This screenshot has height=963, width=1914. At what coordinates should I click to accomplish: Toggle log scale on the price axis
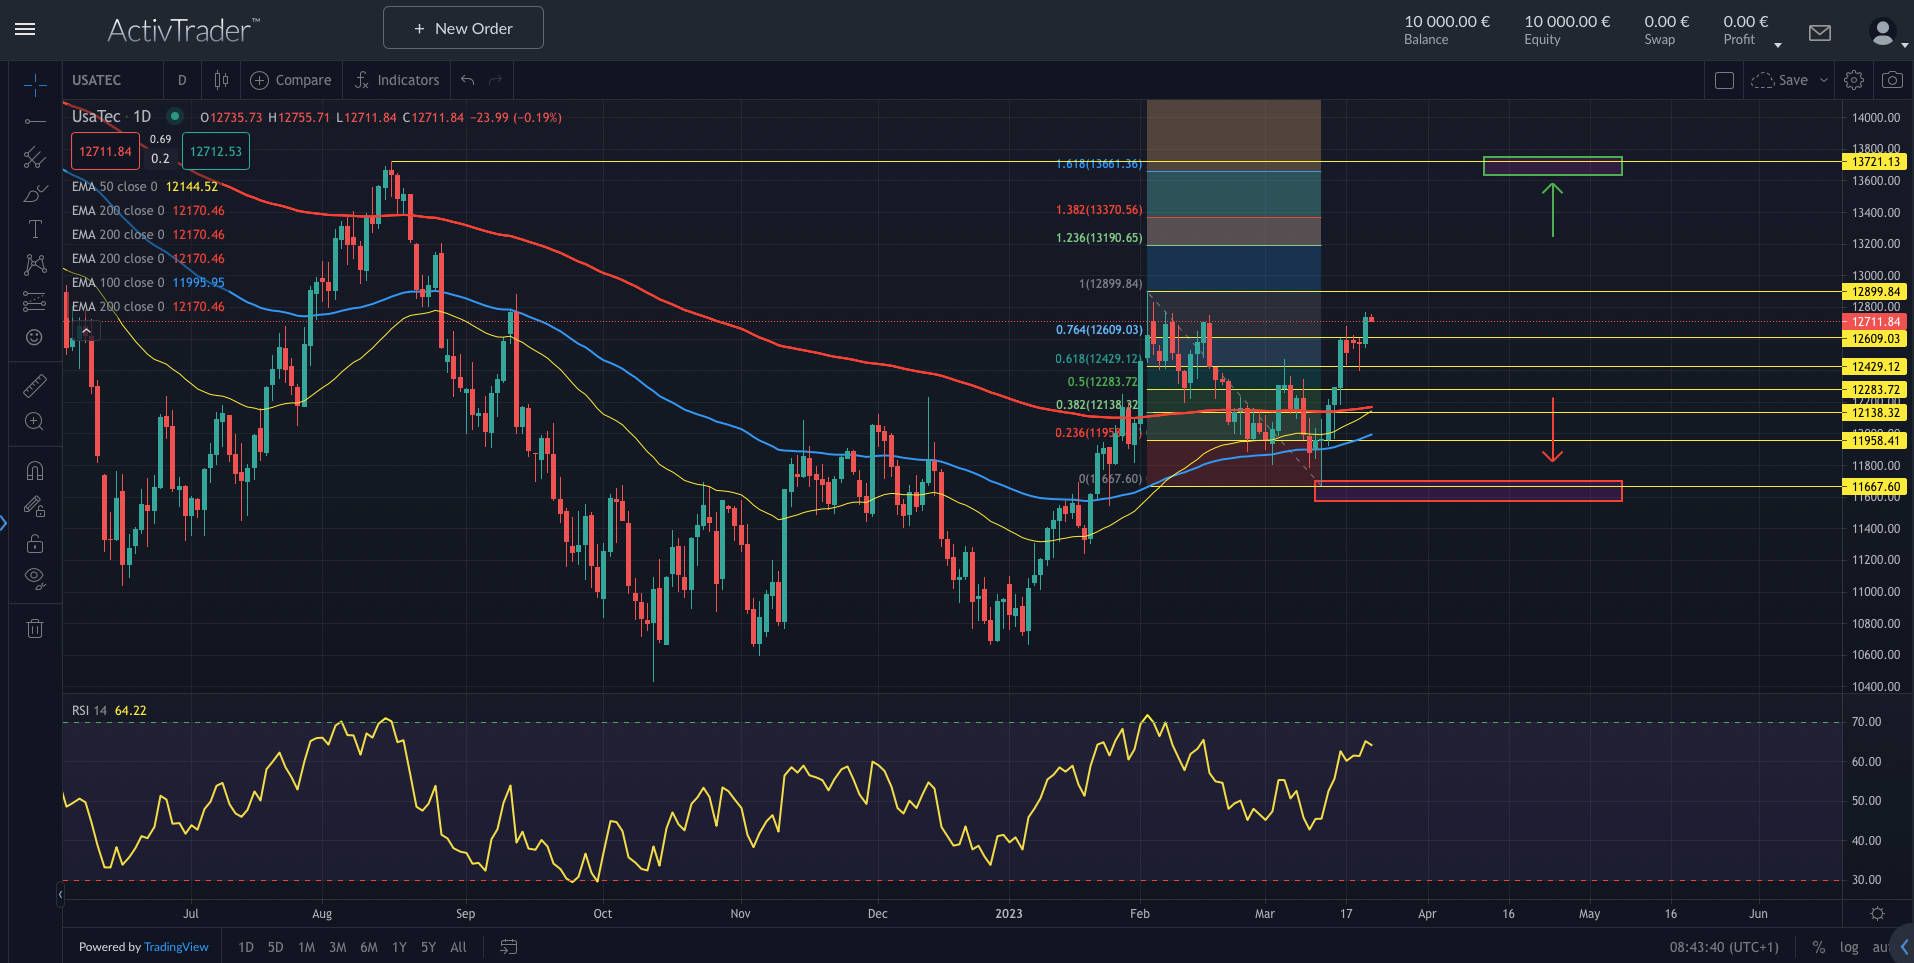click(x=1850, y=946)
